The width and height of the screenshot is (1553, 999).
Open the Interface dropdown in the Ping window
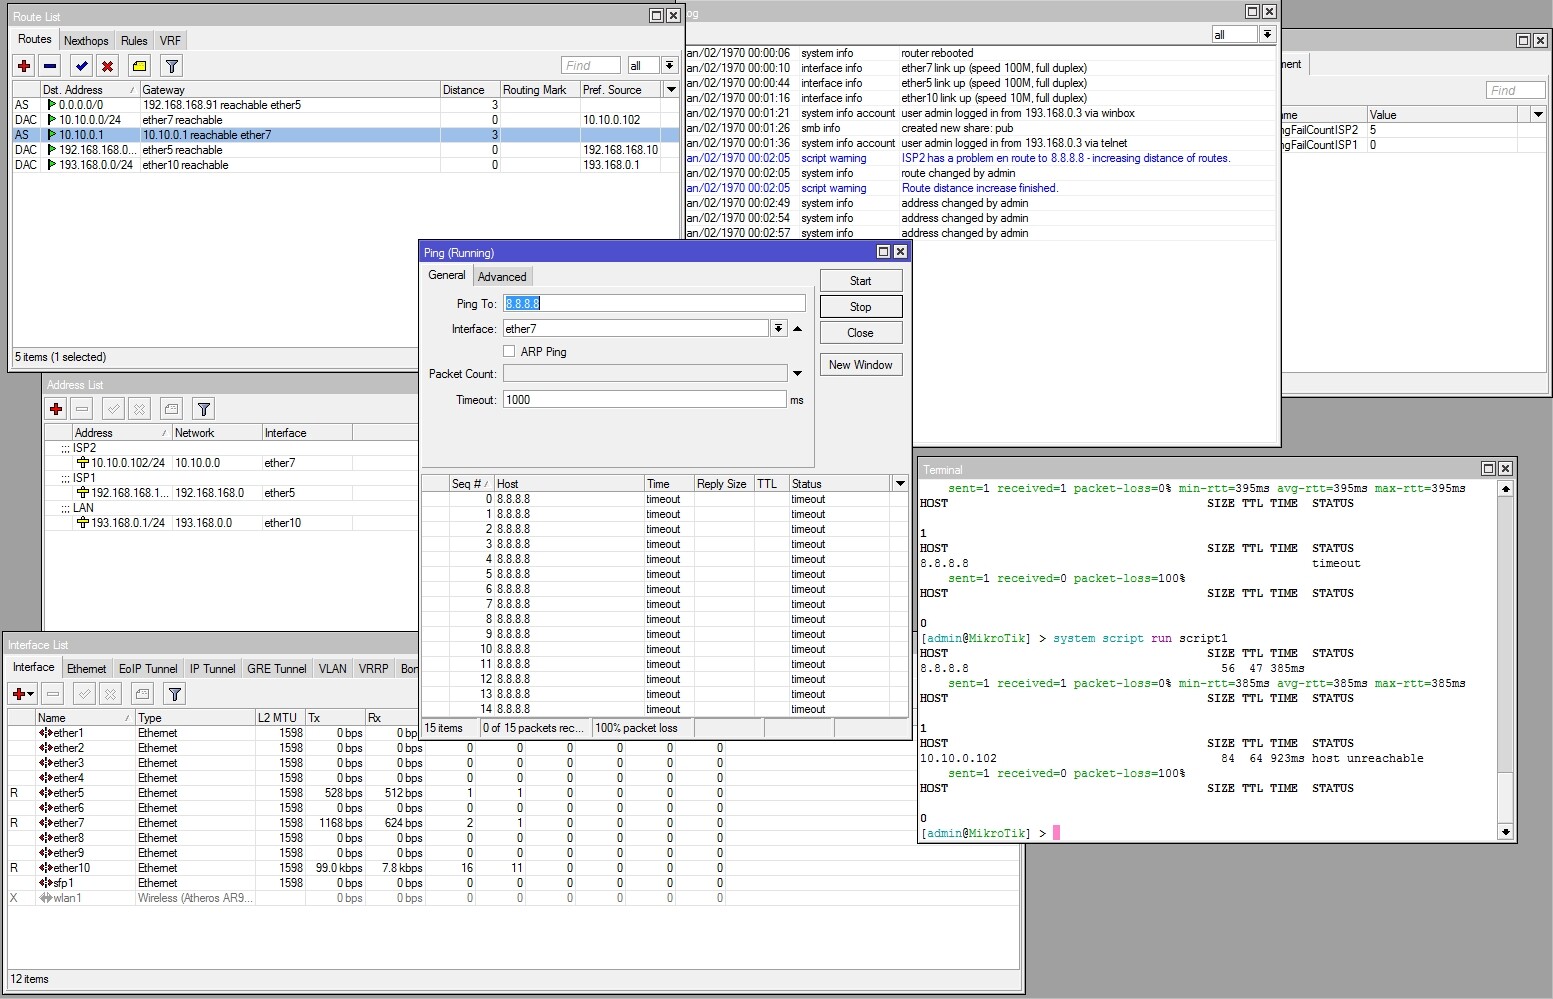(x=779, y=328)
